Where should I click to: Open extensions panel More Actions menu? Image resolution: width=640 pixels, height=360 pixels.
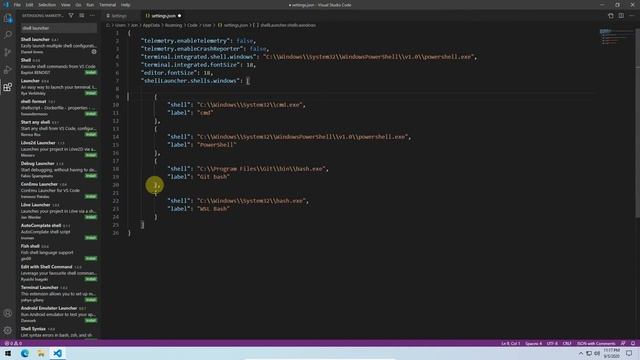click(92, 16)
